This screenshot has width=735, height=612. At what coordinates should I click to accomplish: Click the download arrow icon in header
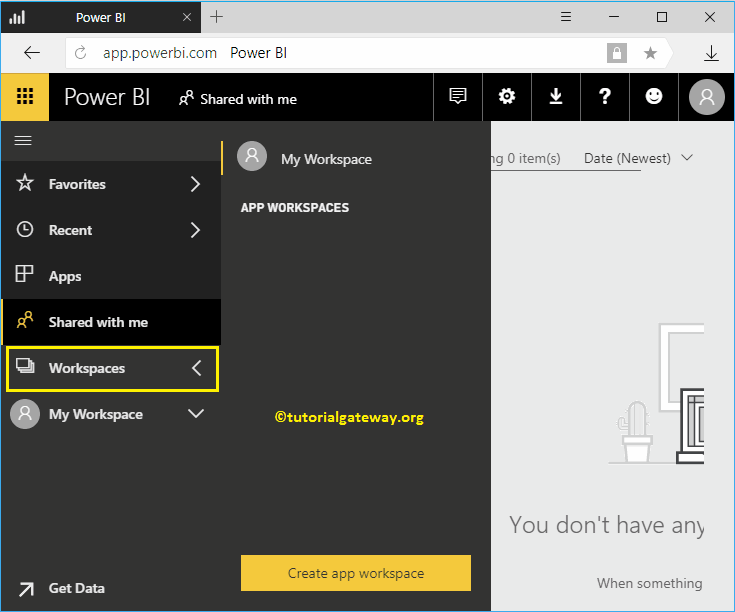pos(556,97)
